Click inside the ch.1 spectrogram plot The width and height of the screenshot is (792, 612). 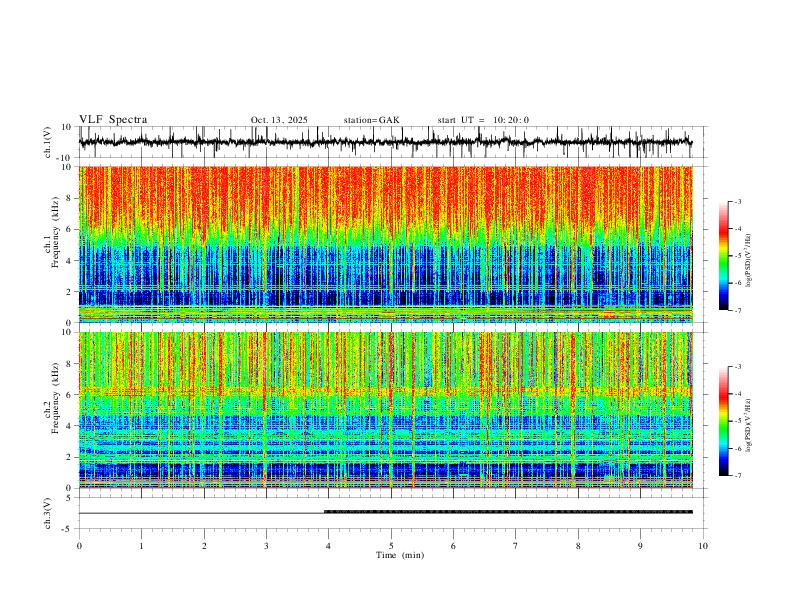coord(385,244)
